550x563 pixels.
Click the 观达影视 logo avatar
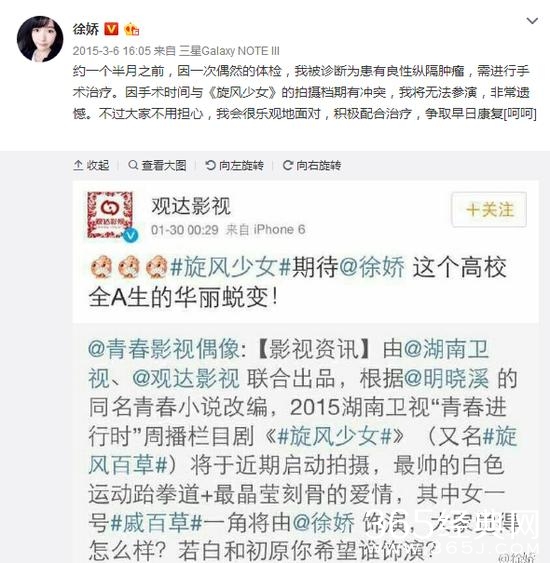coord(110,215)
